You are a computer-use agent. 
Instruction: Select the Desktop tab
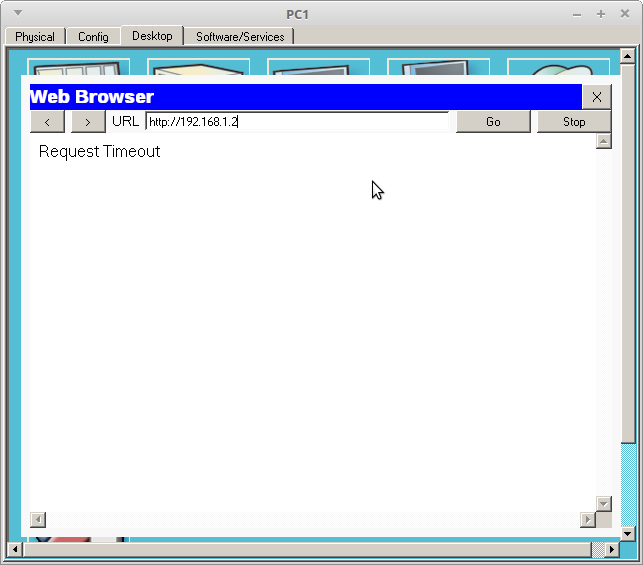coord(152,36)
